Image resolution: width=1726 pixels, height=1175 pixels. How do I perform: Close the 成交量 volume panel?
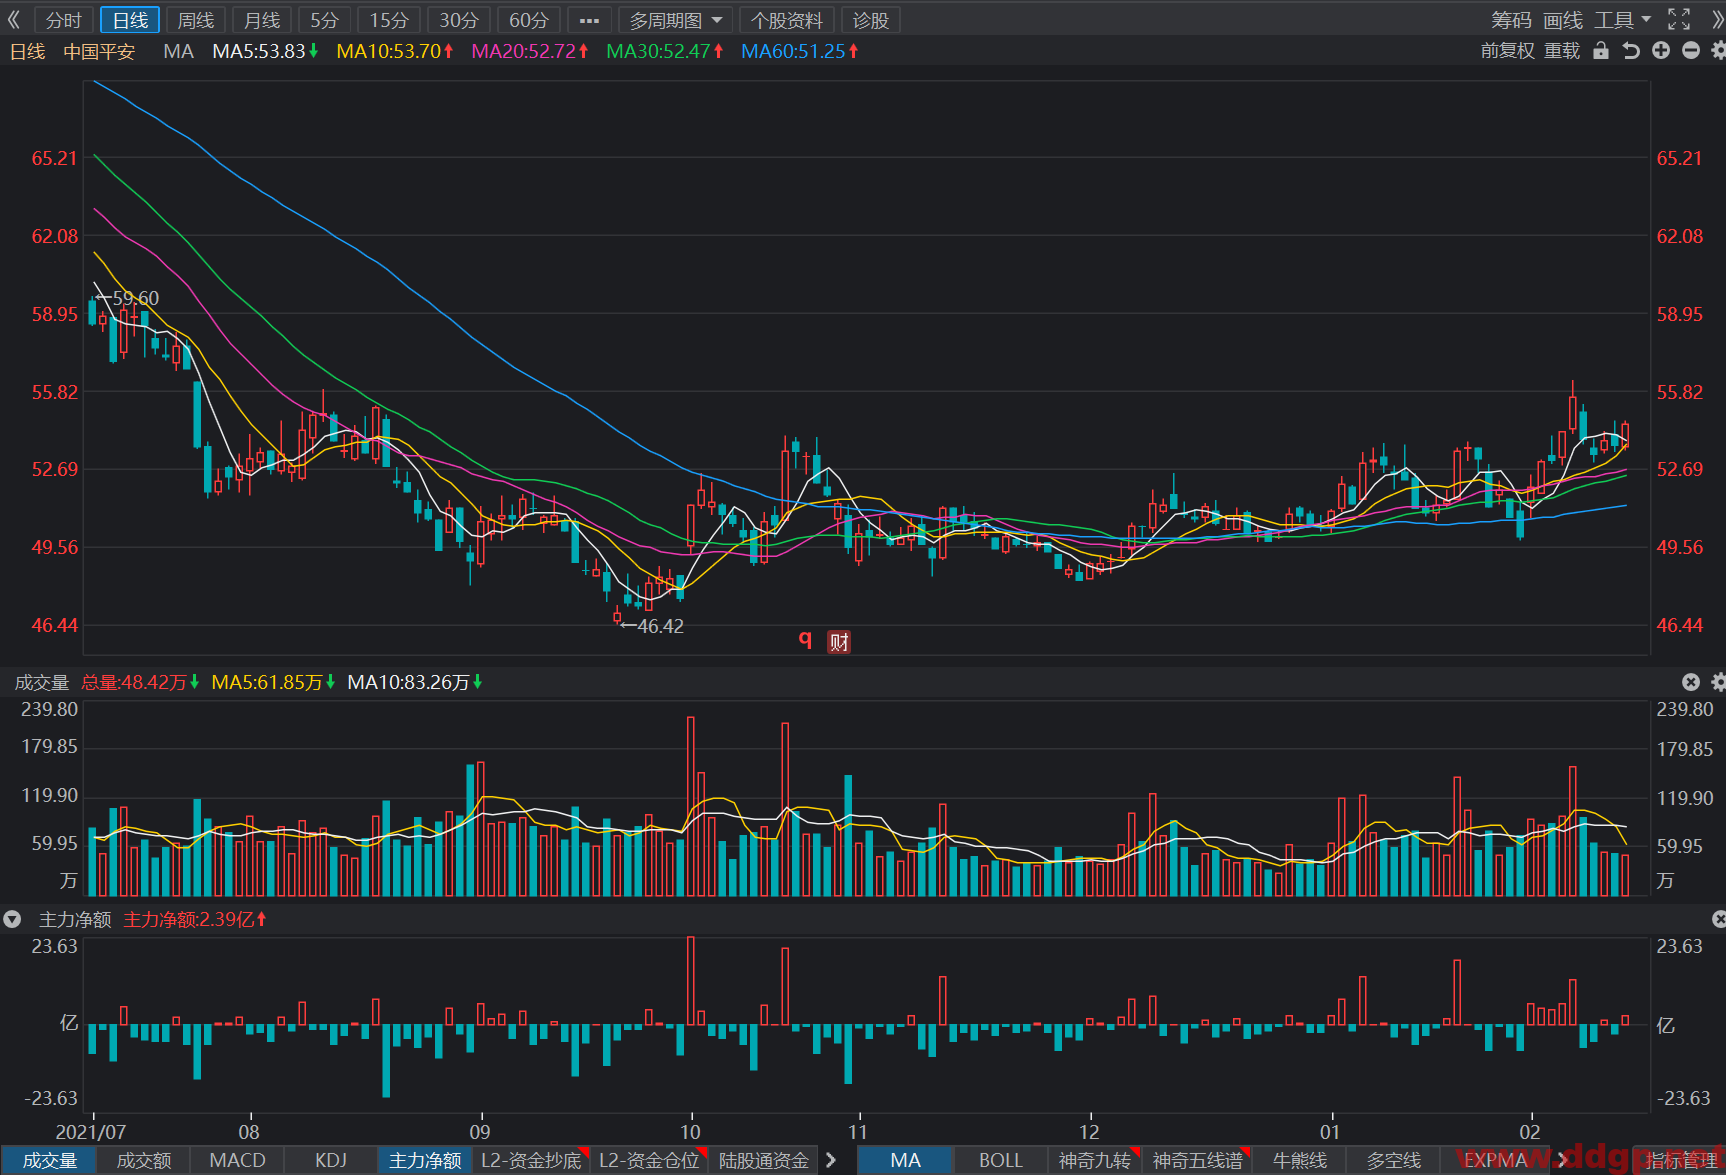1691,682
